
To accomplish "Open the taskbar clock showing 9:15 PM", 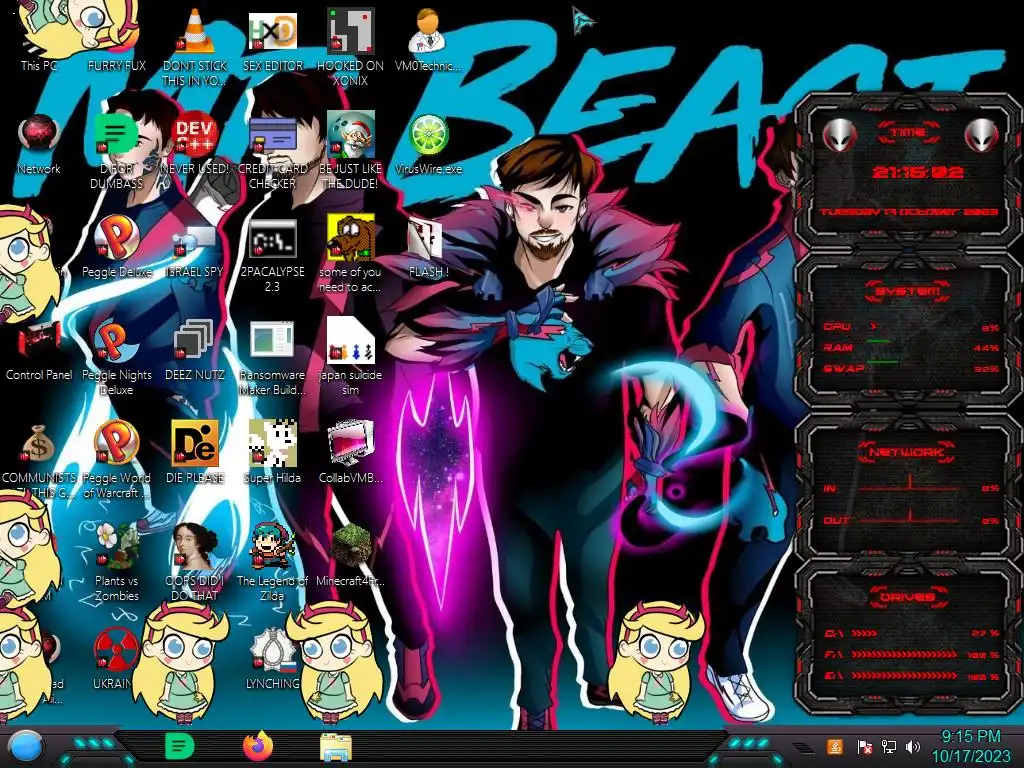I will (970, 746).
